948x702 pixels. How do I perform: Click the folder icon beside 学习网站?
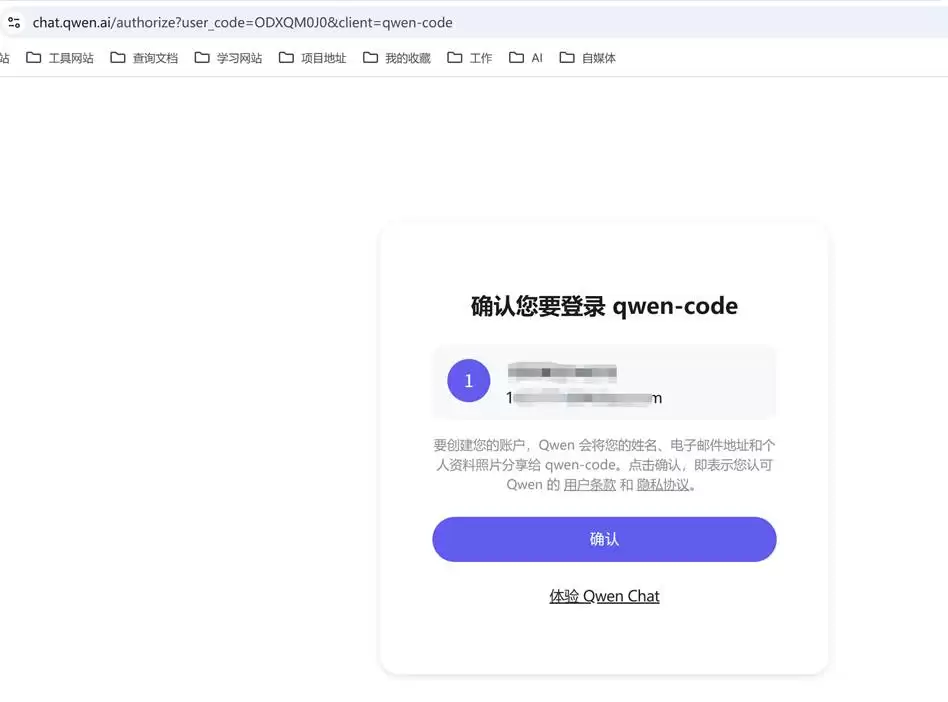click(x=202, y=58)
